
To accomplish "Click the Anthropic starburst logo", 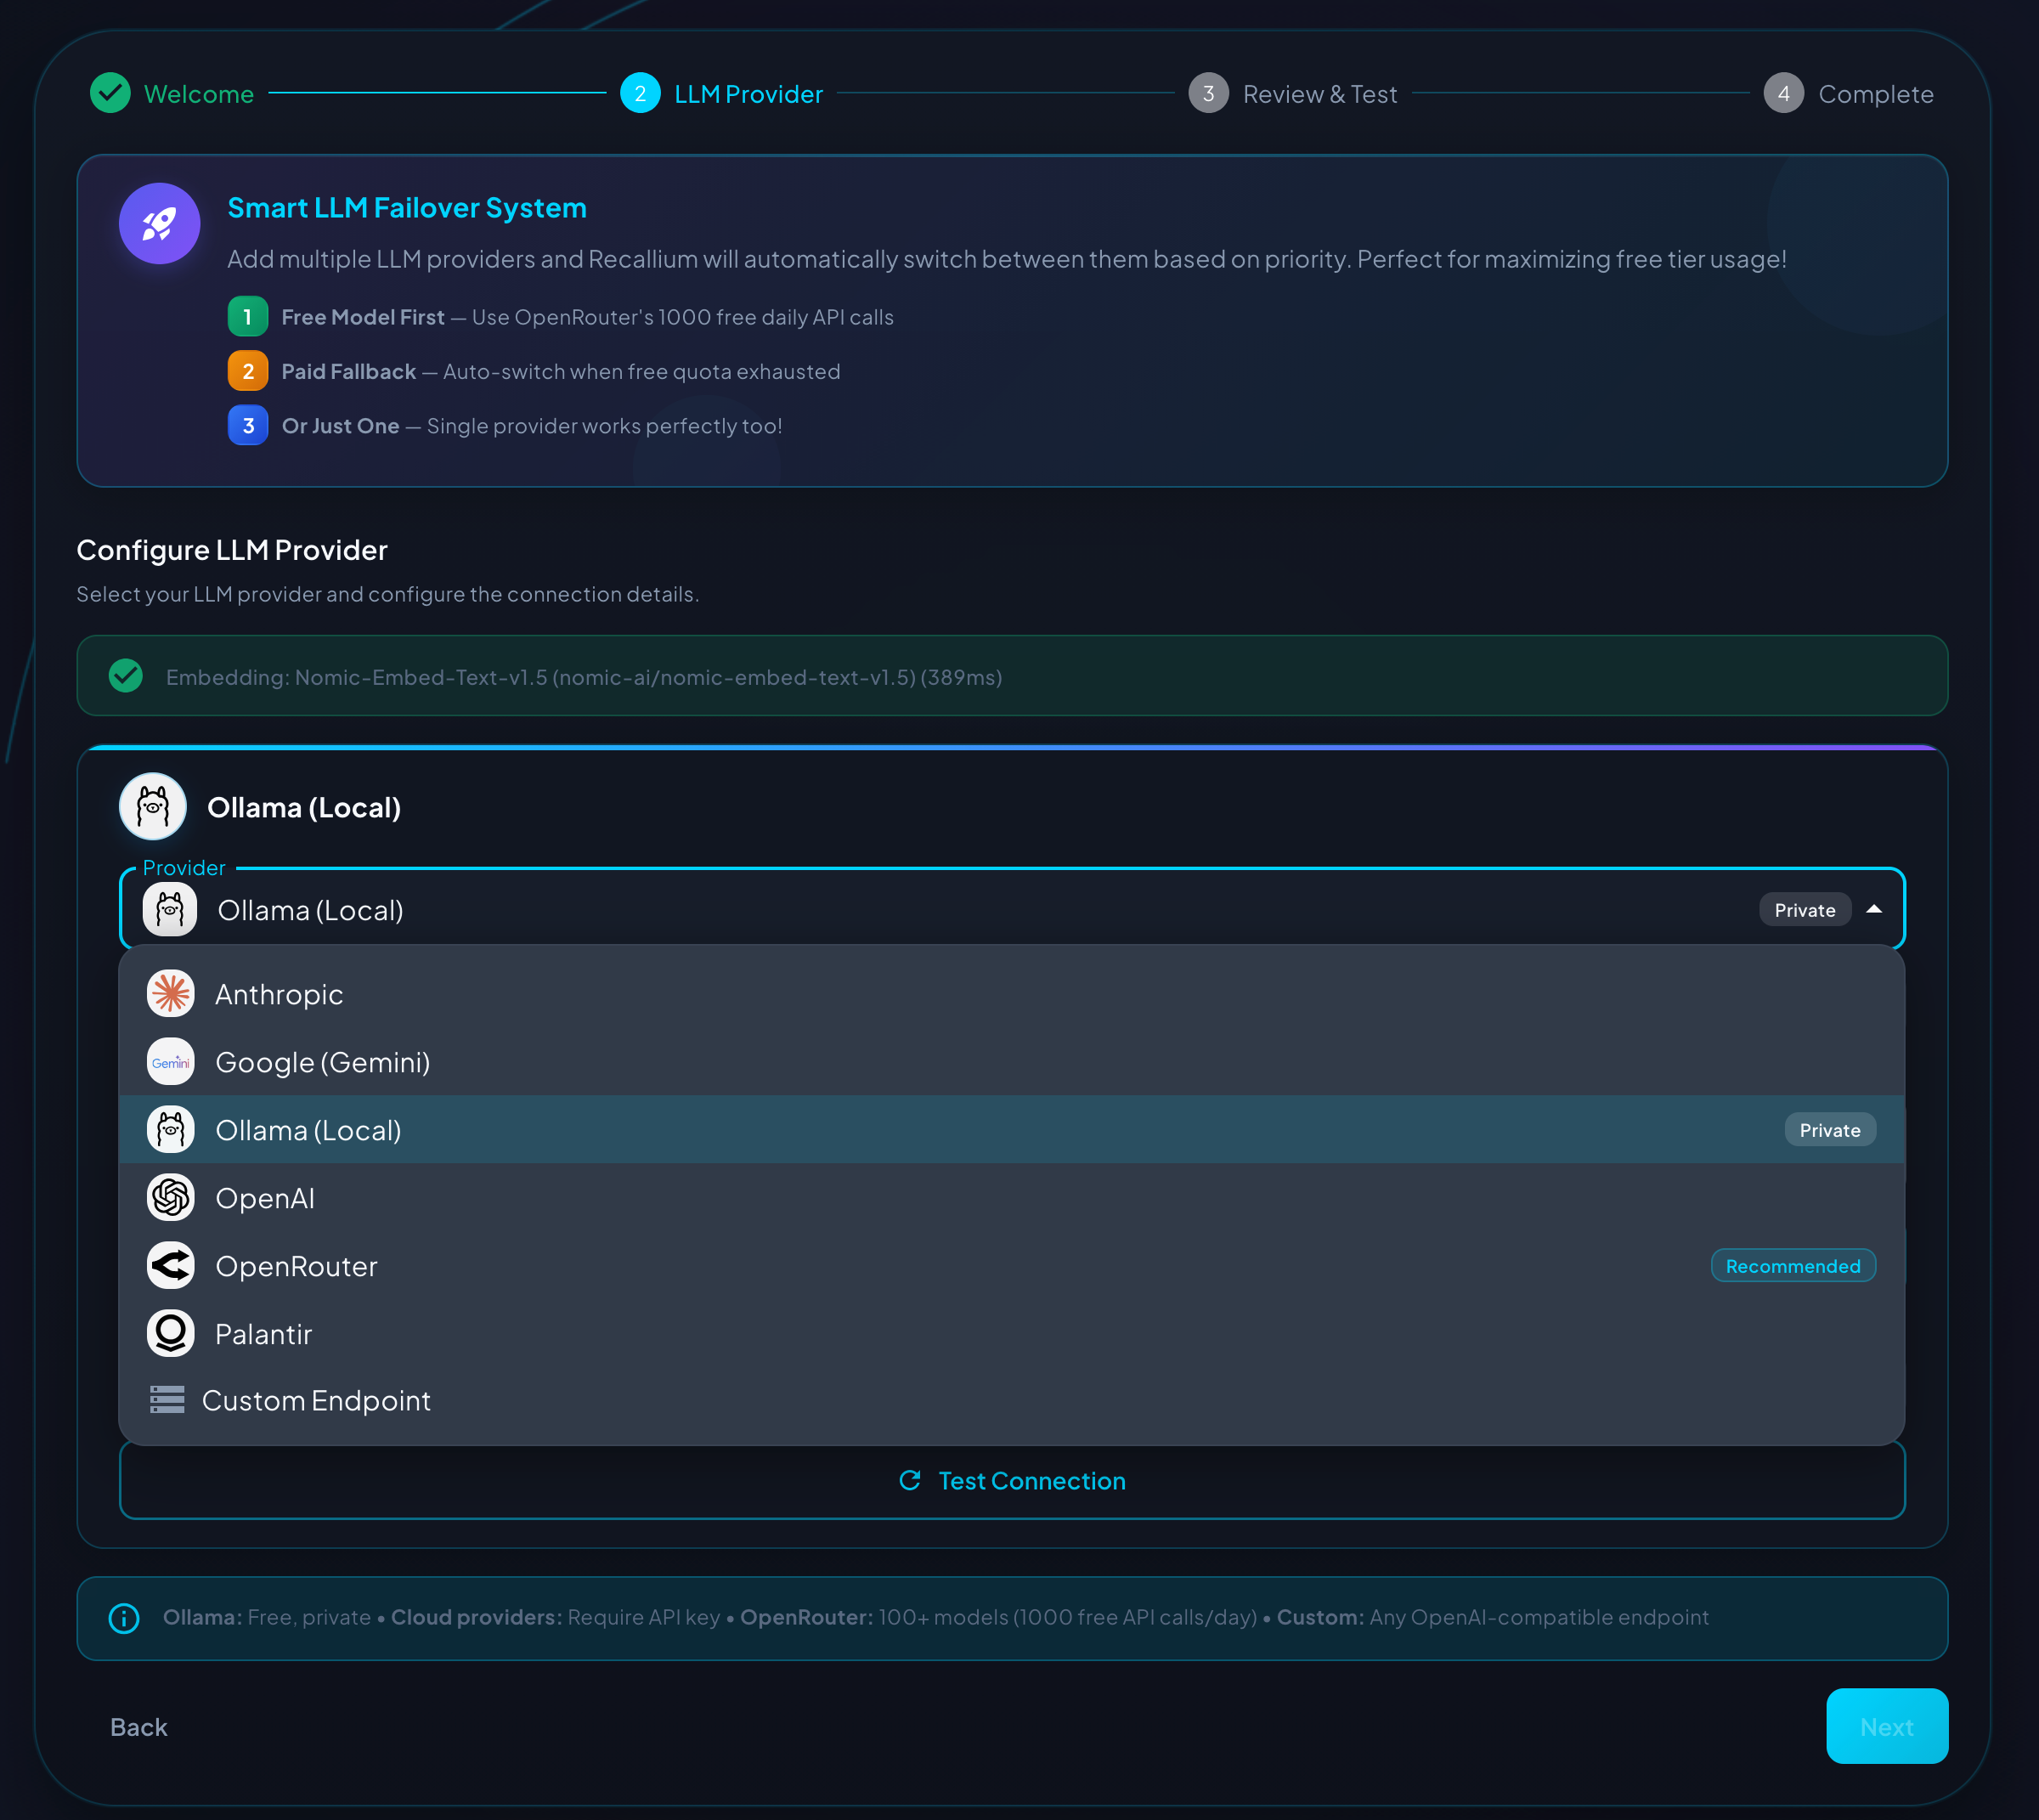I will [x=171, y=993].
